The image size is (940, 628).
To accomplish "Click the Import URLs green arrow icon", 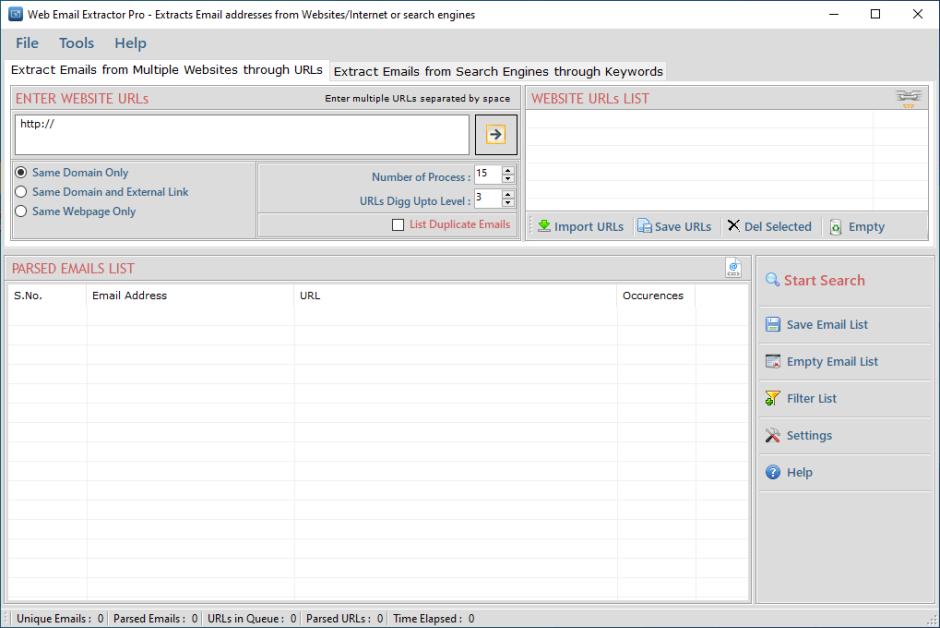I will (x=544, y=226).
